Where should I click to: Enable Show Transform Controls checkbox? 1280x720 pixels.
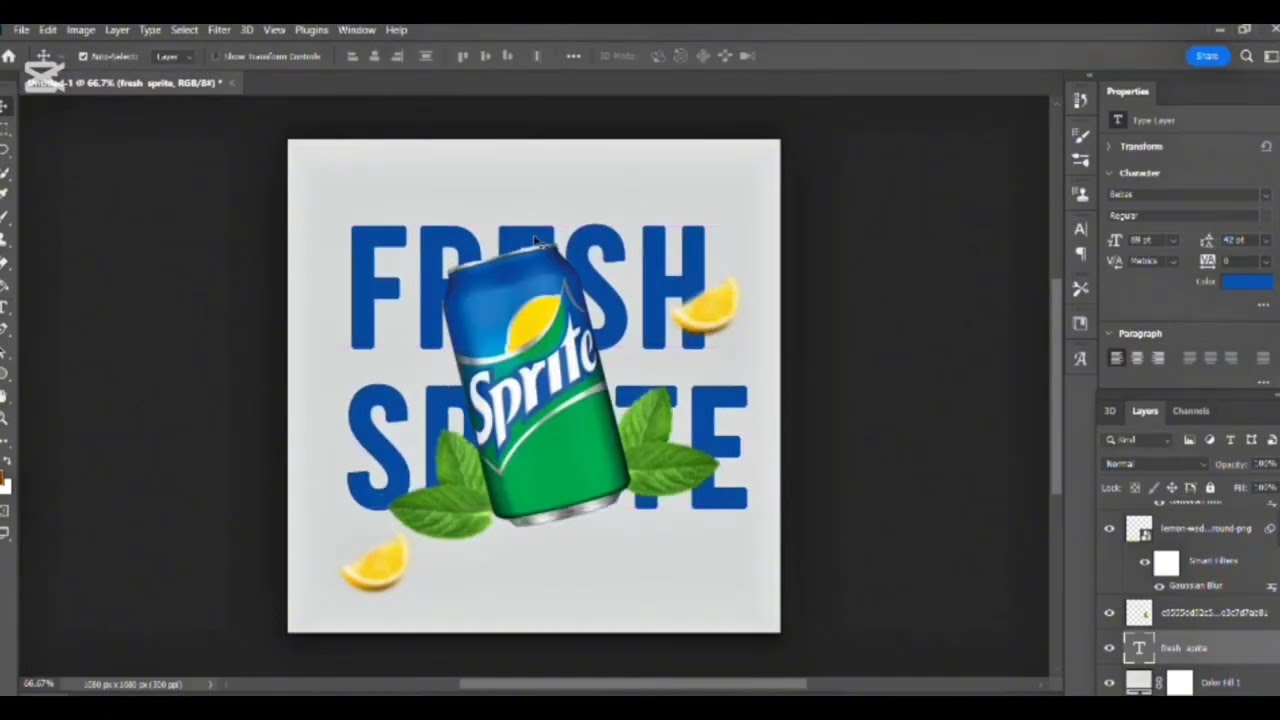215,57
